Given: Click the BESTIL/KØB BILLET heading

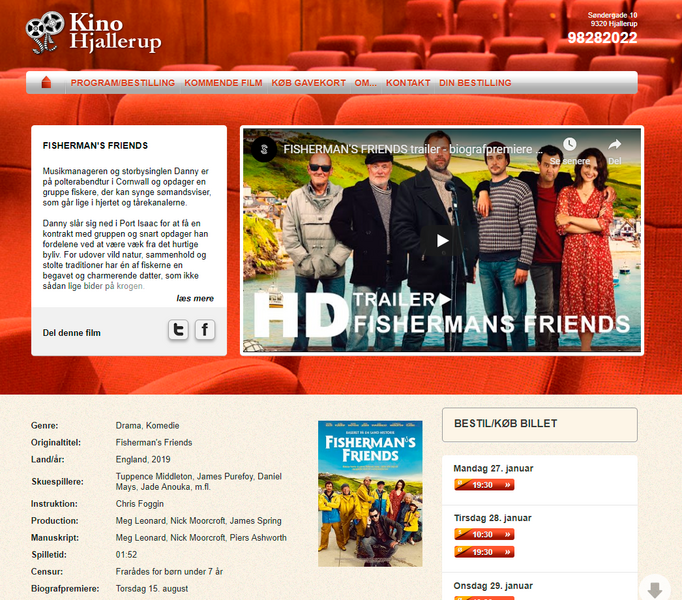Looking at the screenshot, I should point(505,423).
